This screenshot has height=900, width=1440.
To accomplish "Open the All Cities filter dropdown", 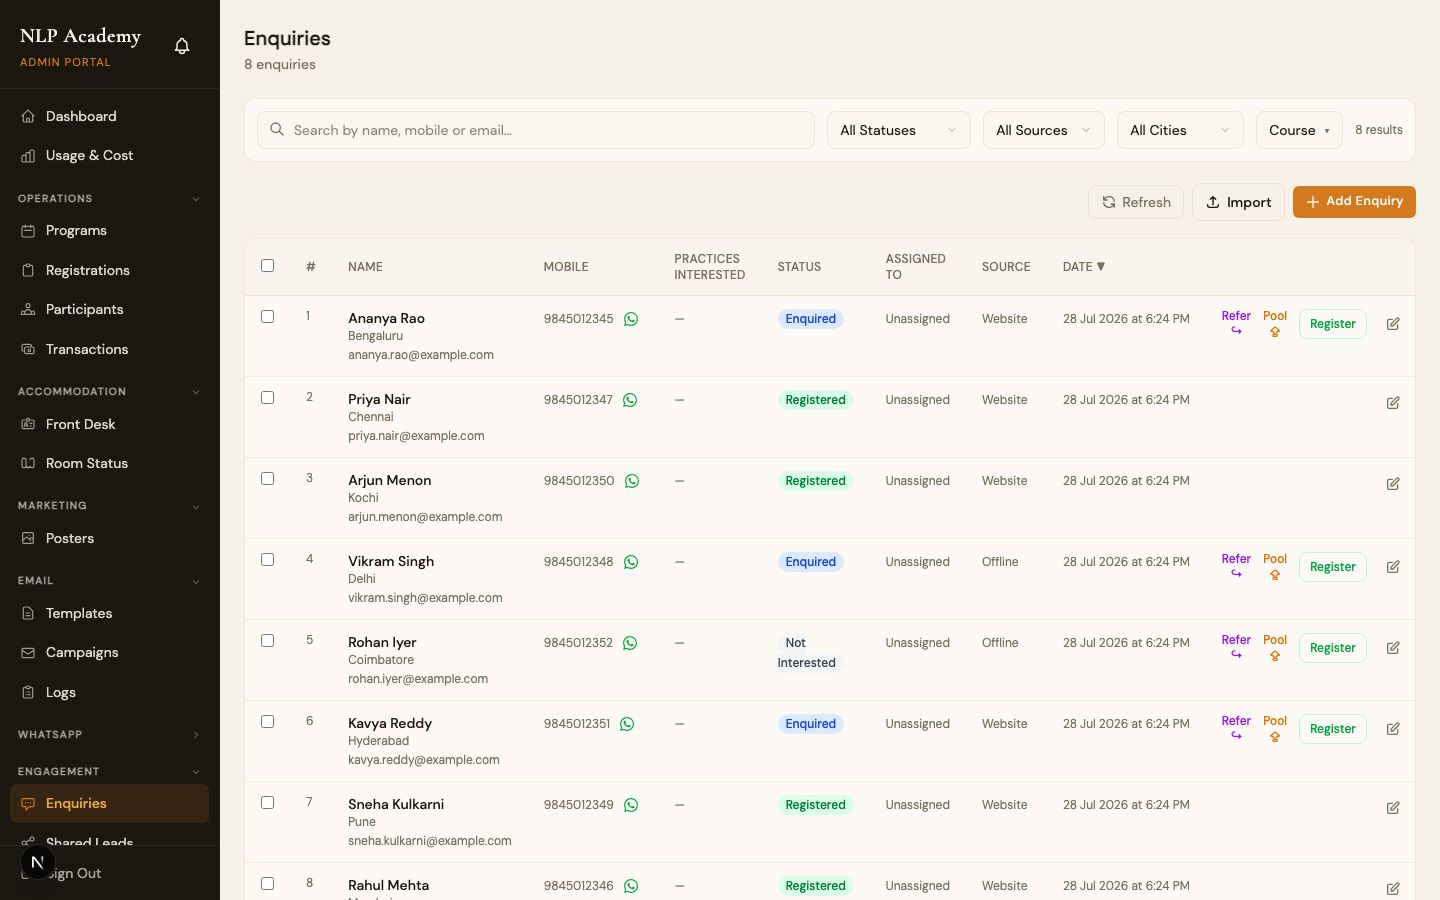I will pyautogui.click(x=1180, y=130).
